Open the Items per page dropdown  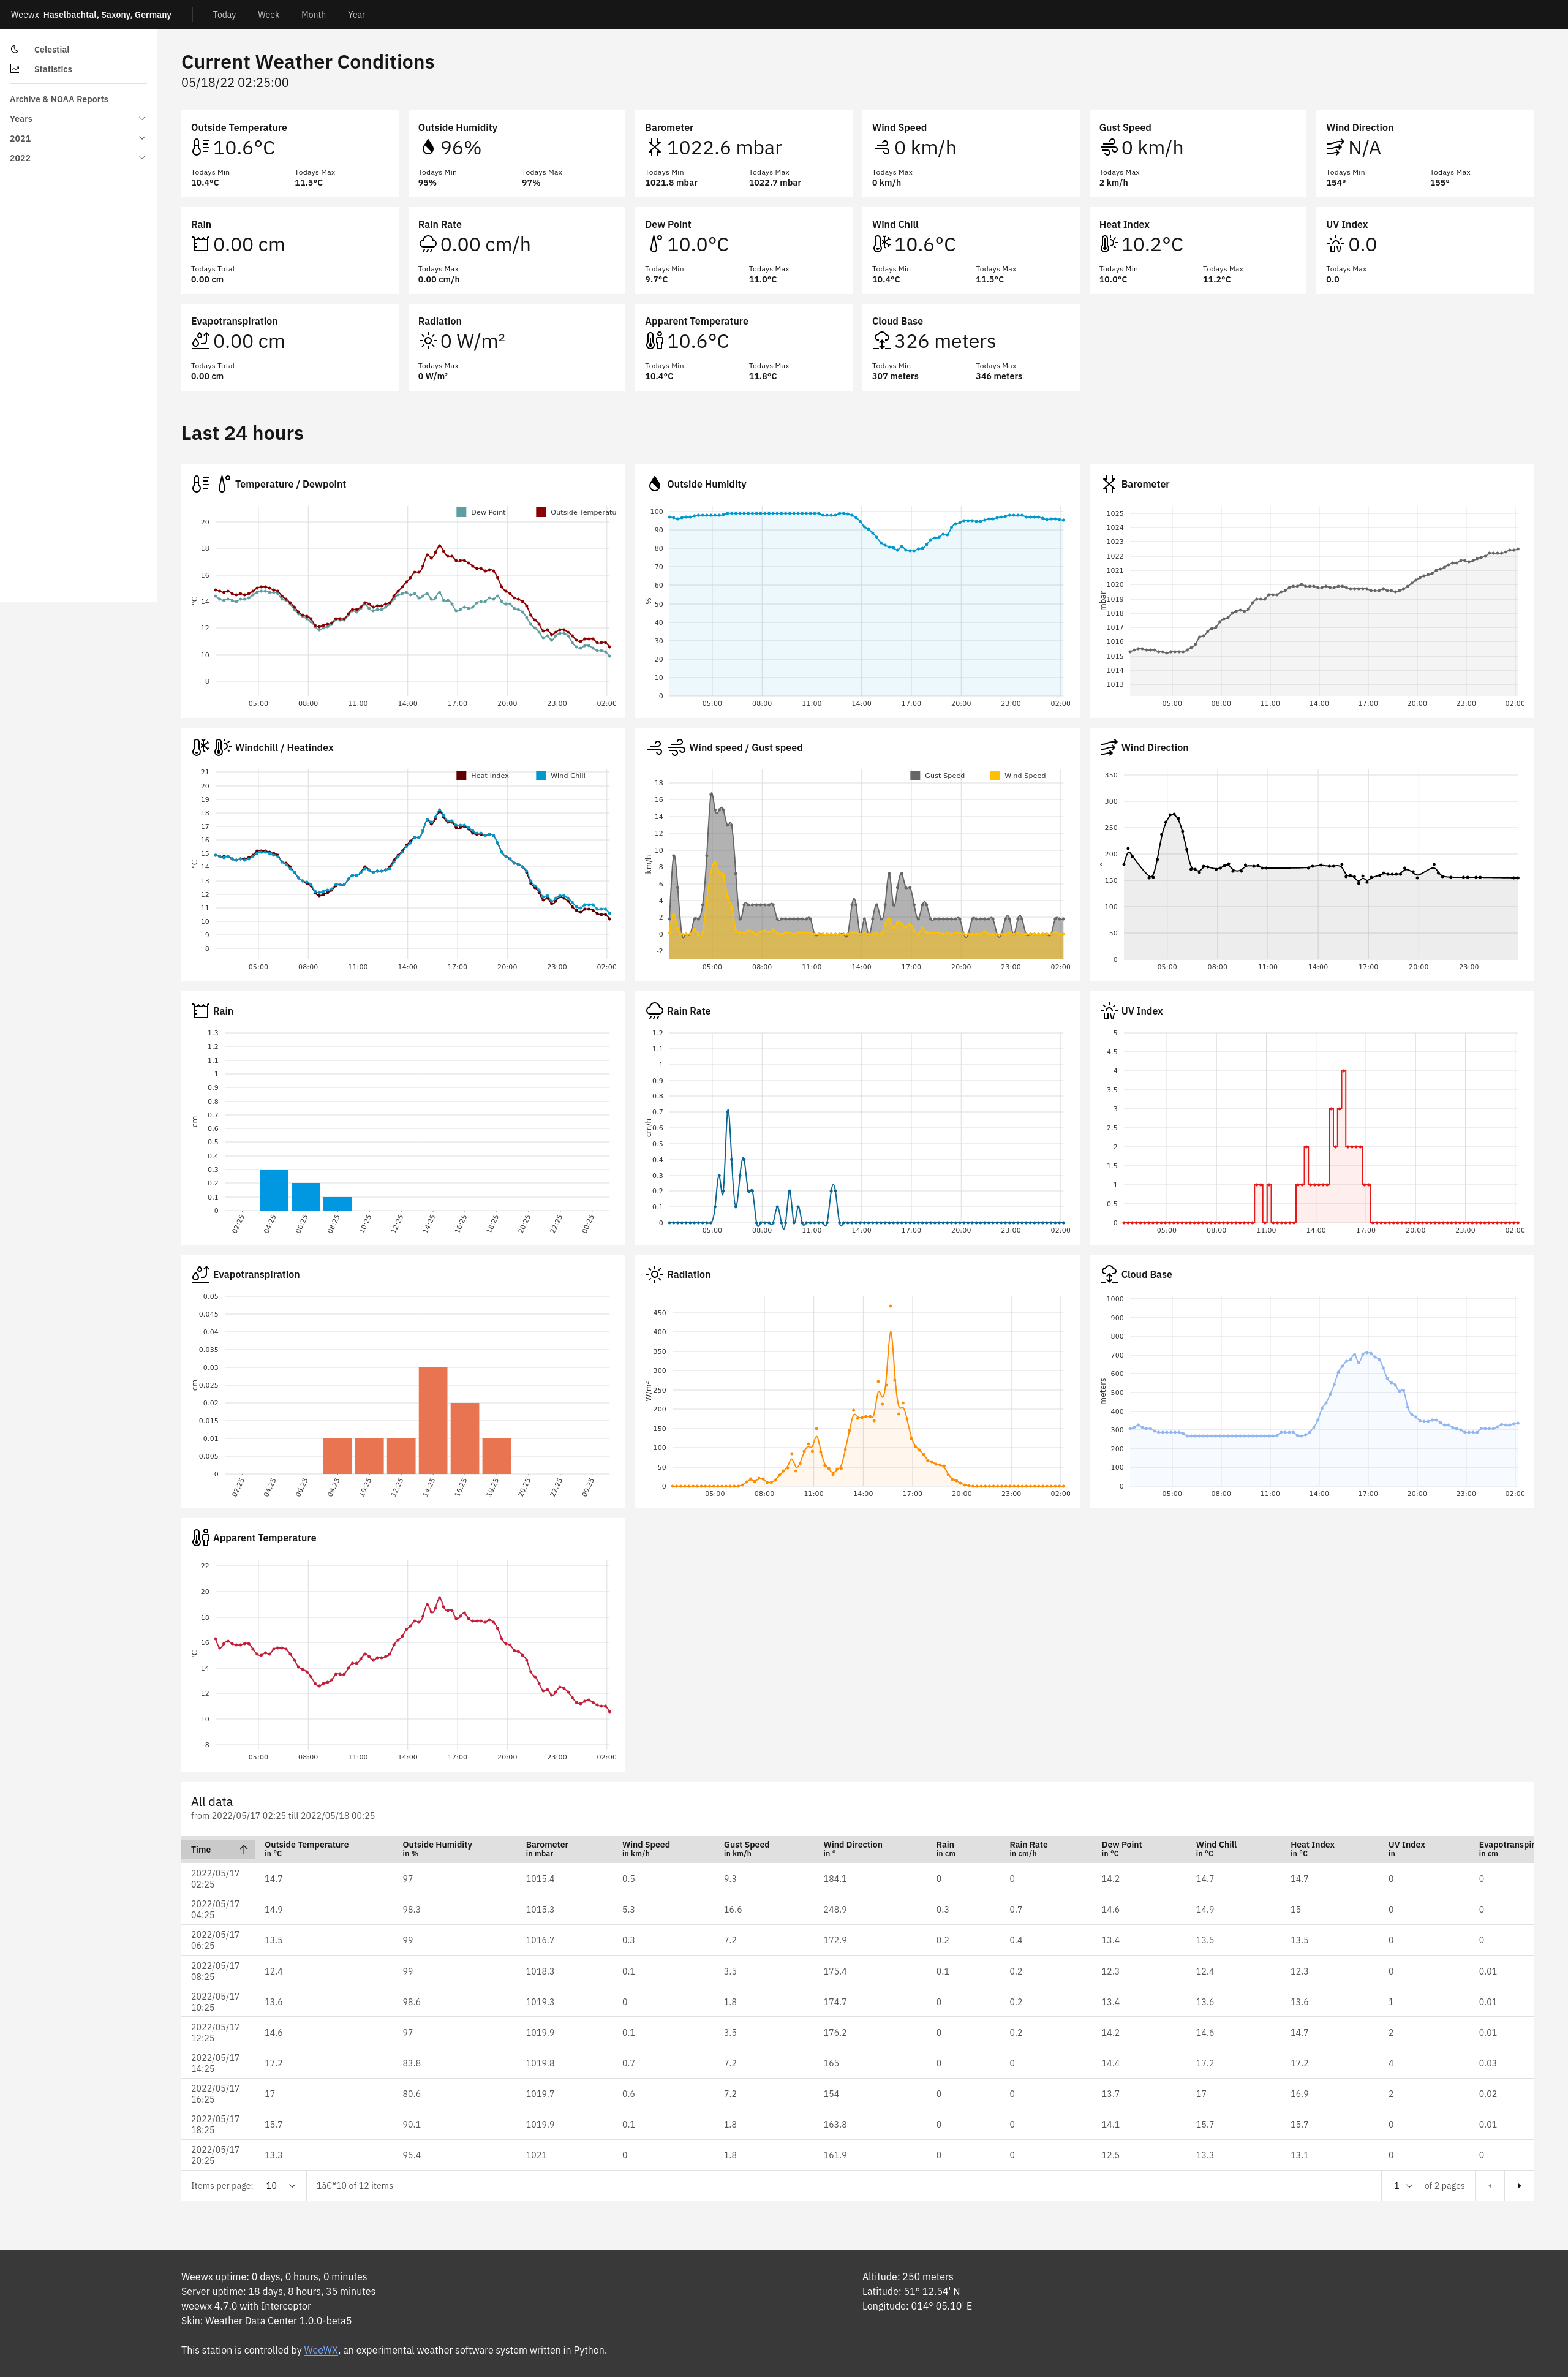pos(280,2186)
